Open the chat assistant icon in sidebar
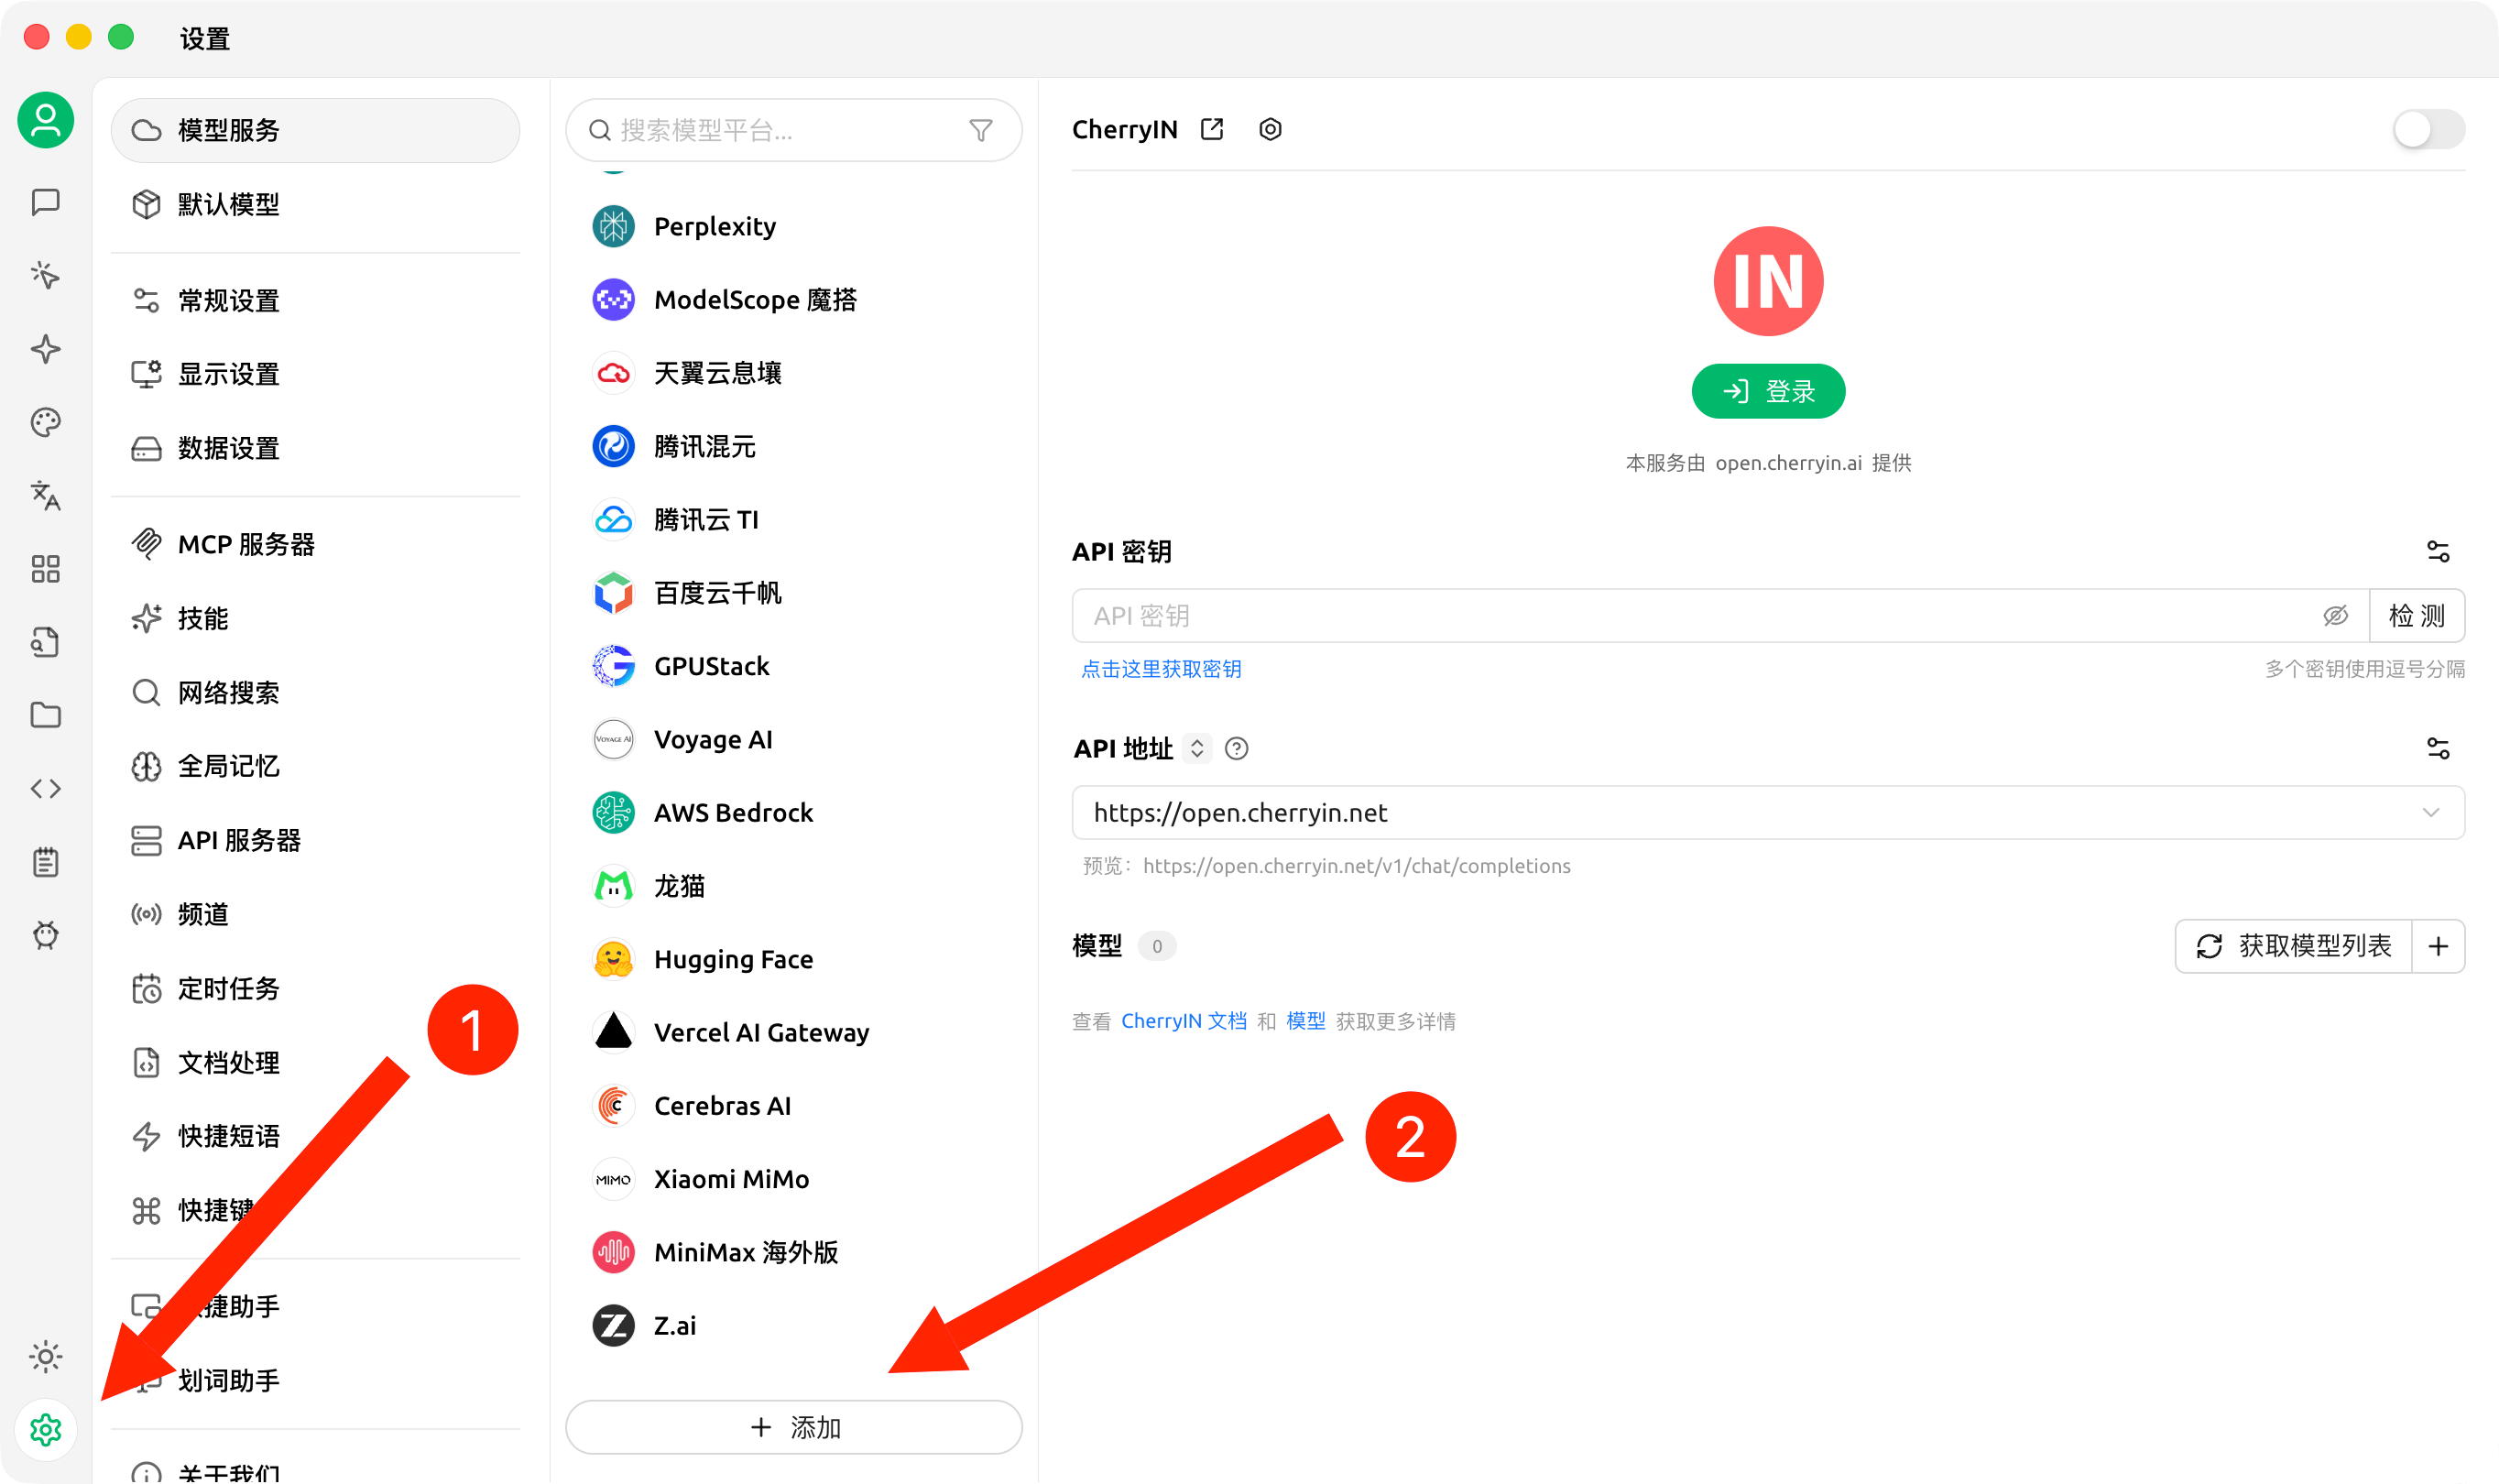2499x1484 pixels. (x=46, y=202)
